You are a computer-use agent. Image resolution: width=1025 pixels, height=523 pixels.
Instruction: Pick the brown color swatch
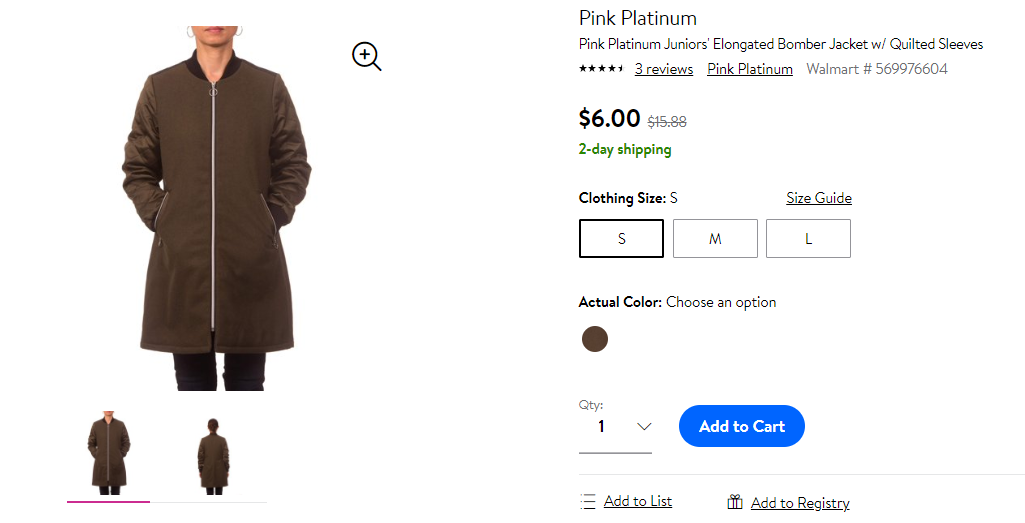pyautogui.click(x=595, y=339)
